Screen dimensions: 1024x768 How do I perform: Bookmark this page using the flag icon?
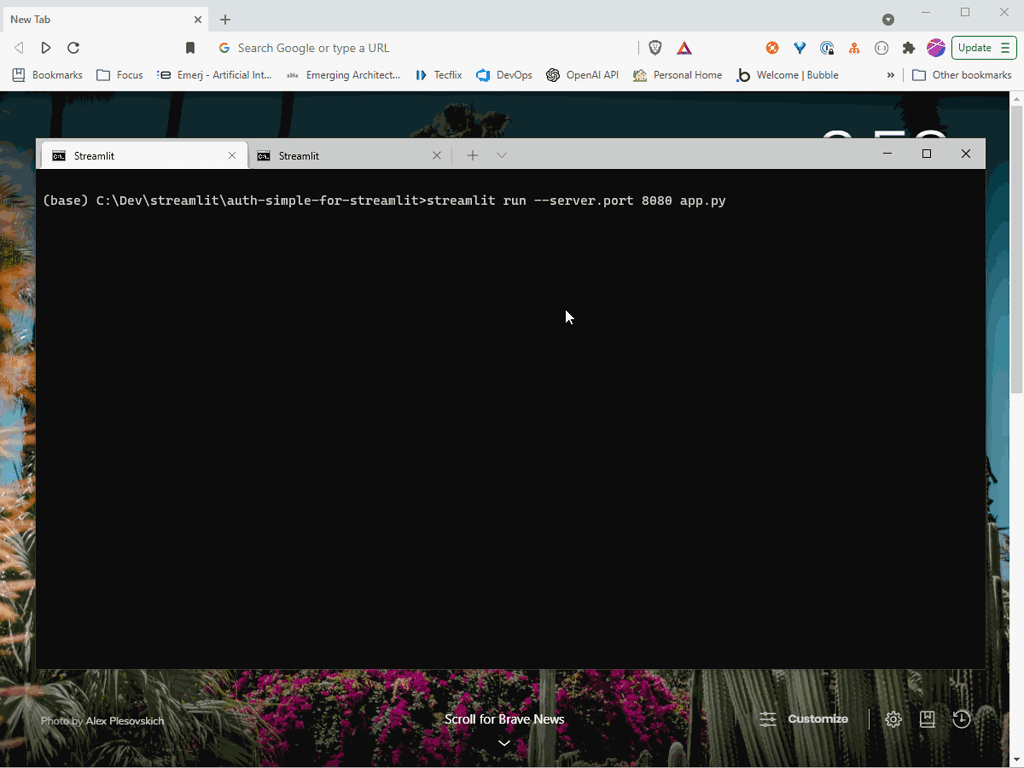click(189, 47)
